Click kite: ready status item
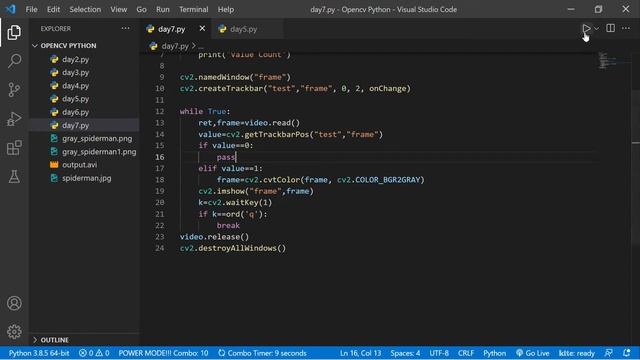Viewport: 640px width, 360px height. click(x=576, y=353)
